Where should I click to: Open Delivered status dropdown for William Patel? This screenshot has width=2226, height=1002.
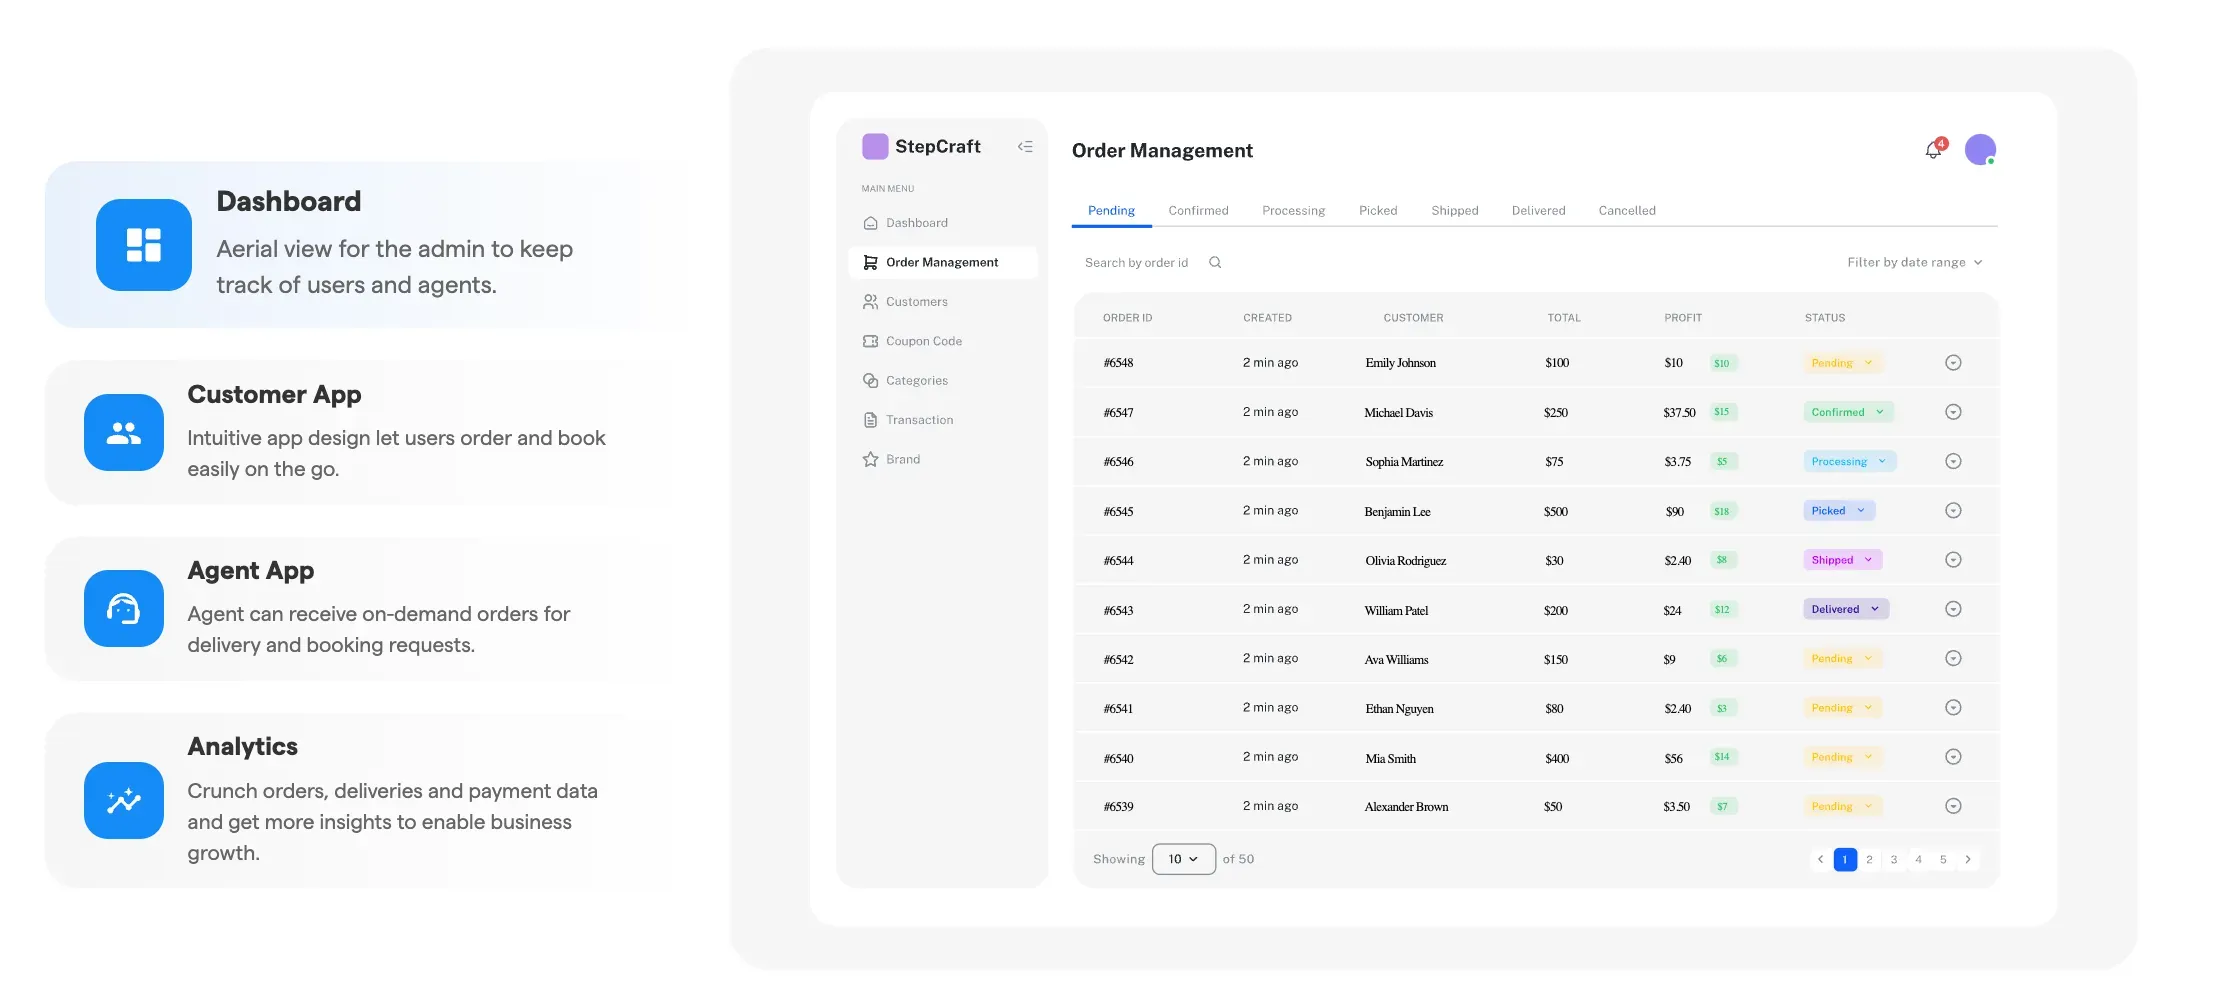click(1846, 609)
